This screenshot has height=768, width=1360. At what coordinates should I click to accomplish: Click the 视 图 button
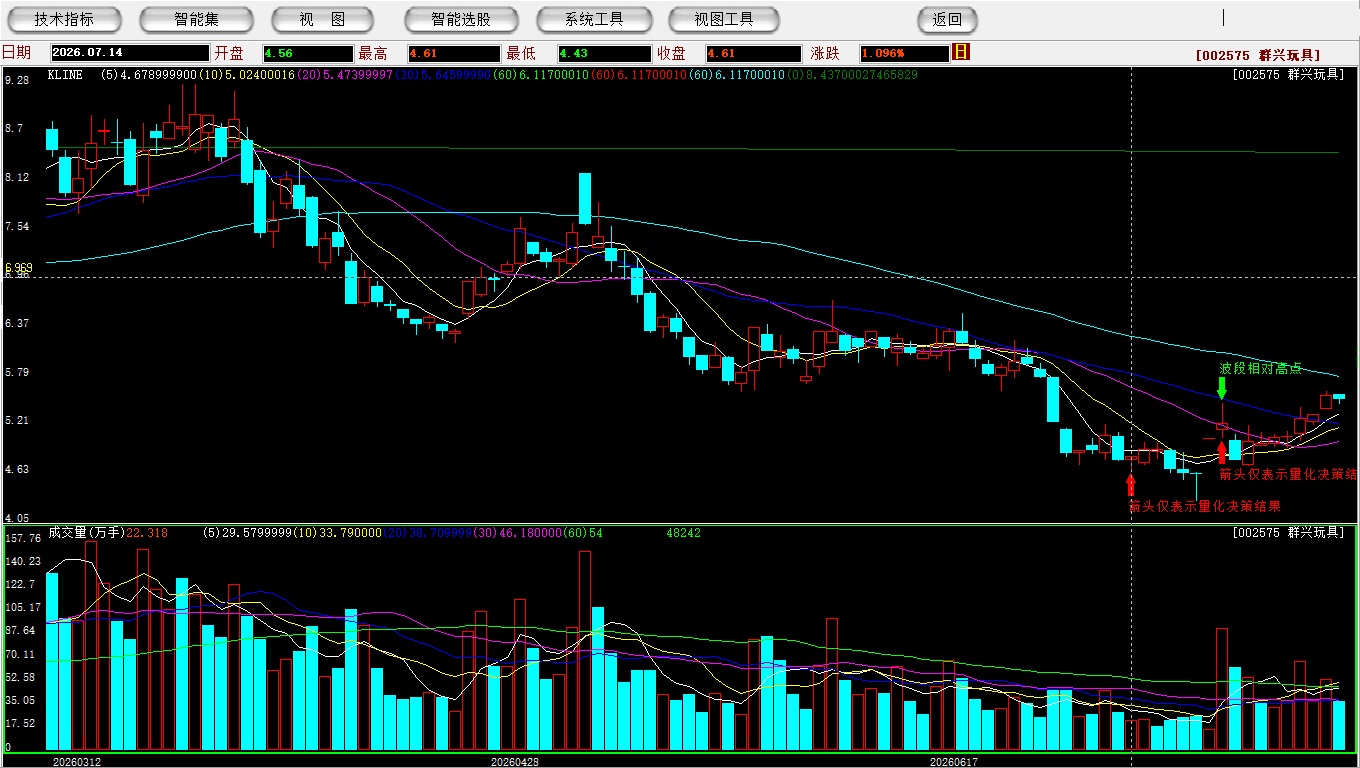(323, 19)
